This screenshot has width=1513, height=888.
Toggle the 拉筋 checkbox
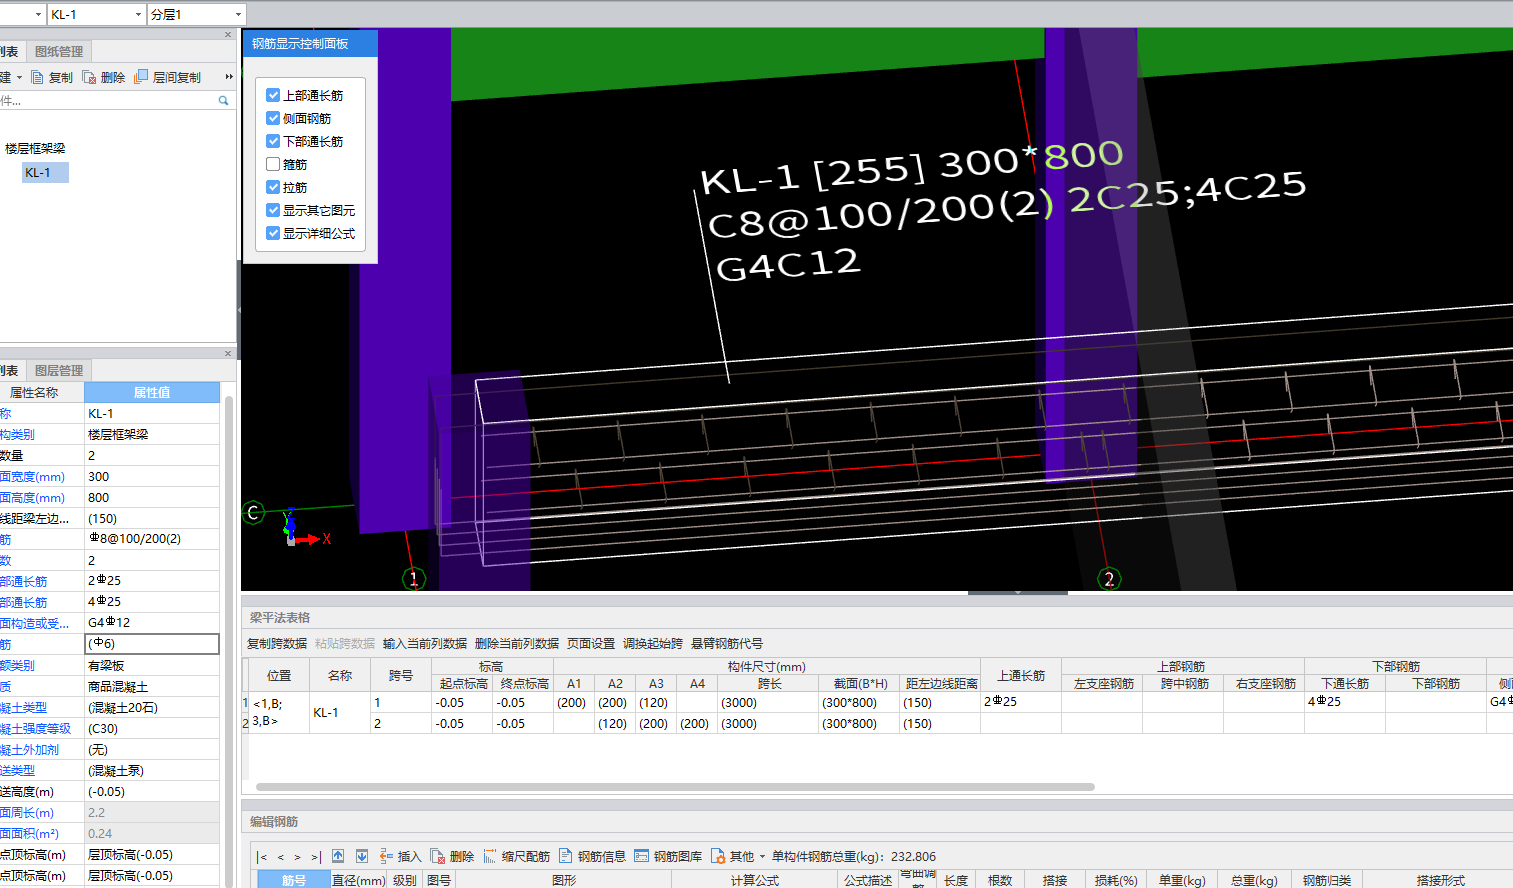[273, 187]
